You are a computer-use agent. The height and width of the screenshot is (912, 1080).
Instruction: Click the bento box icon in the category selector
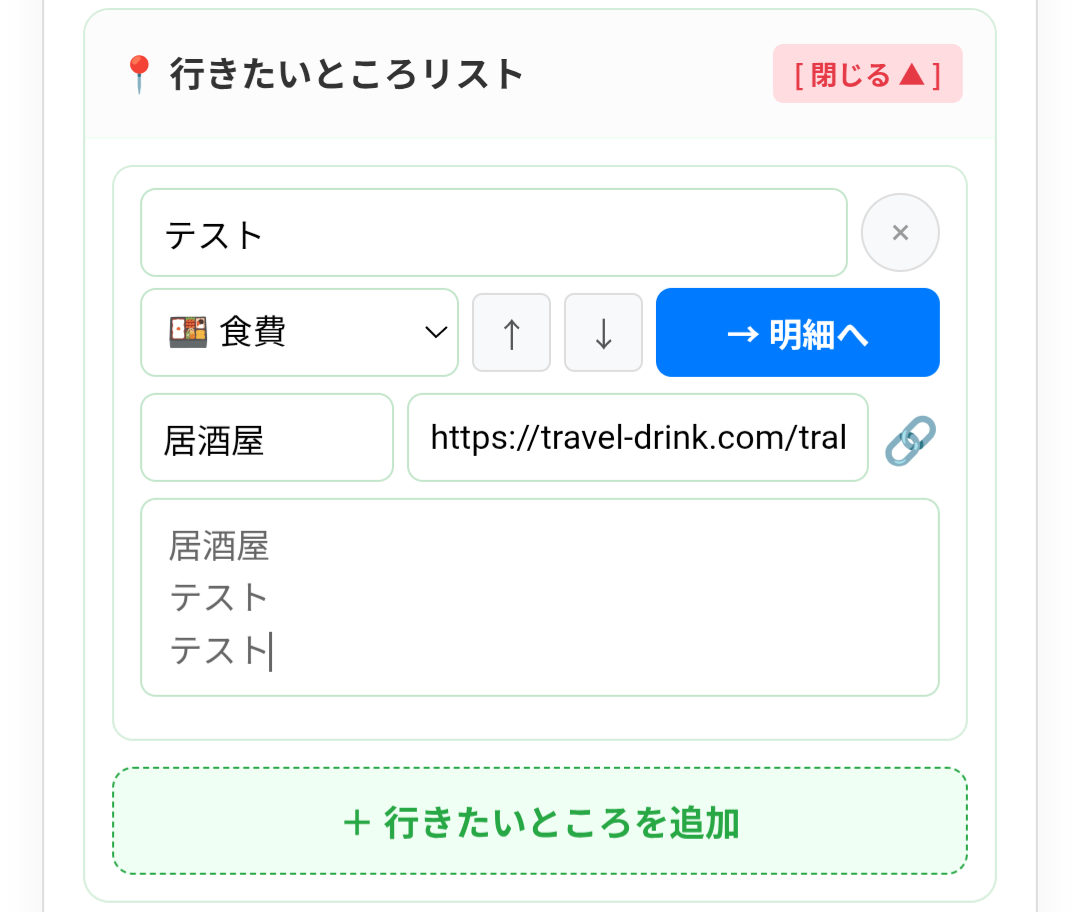tap(188, 333)
